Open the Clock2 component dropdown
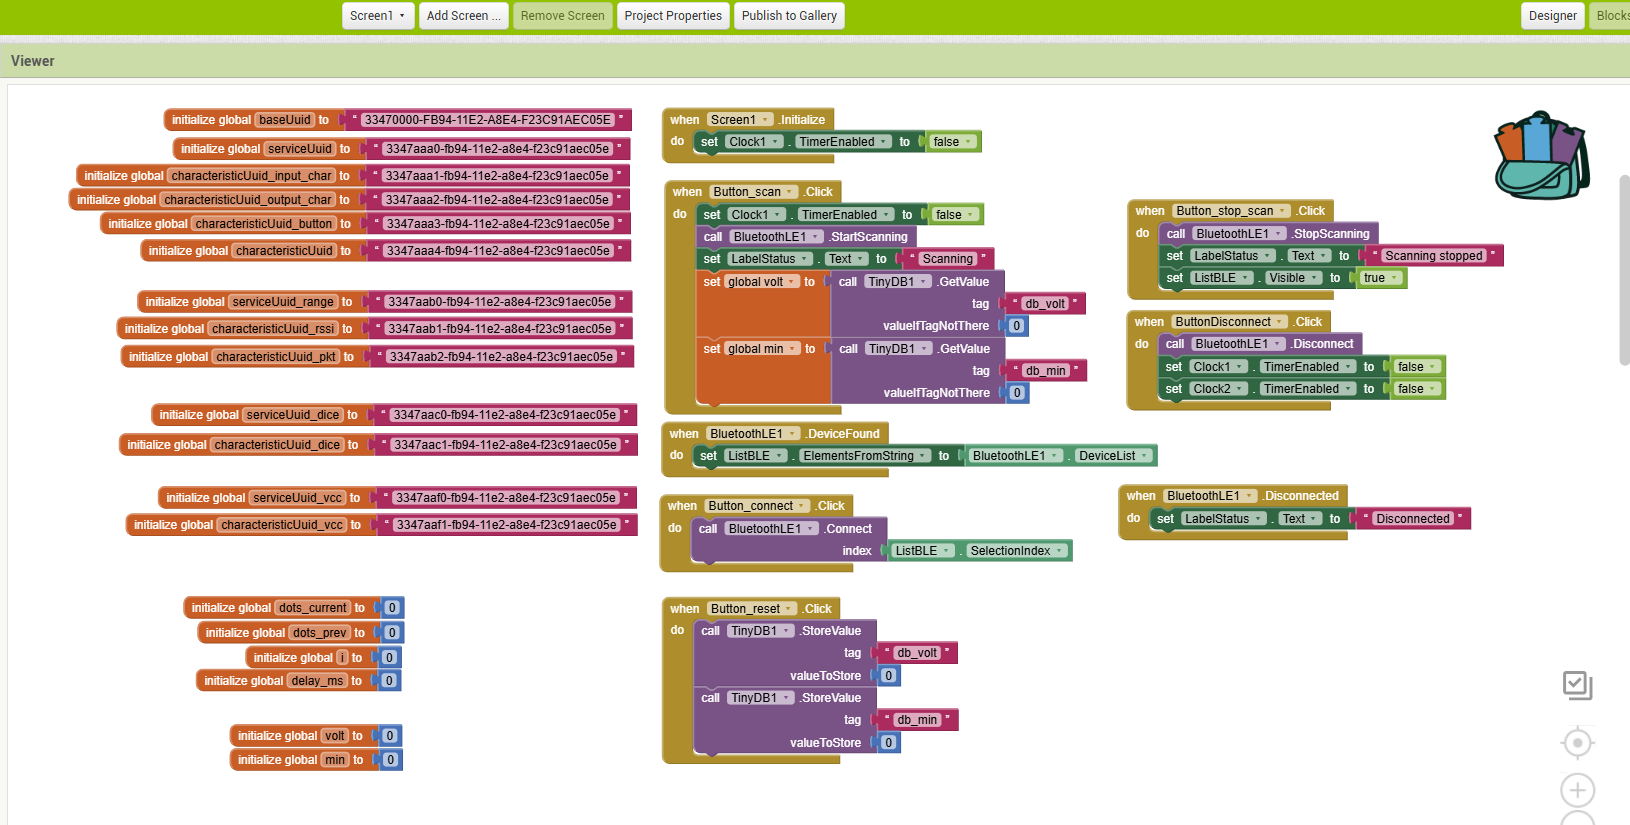 (1218, 389)
